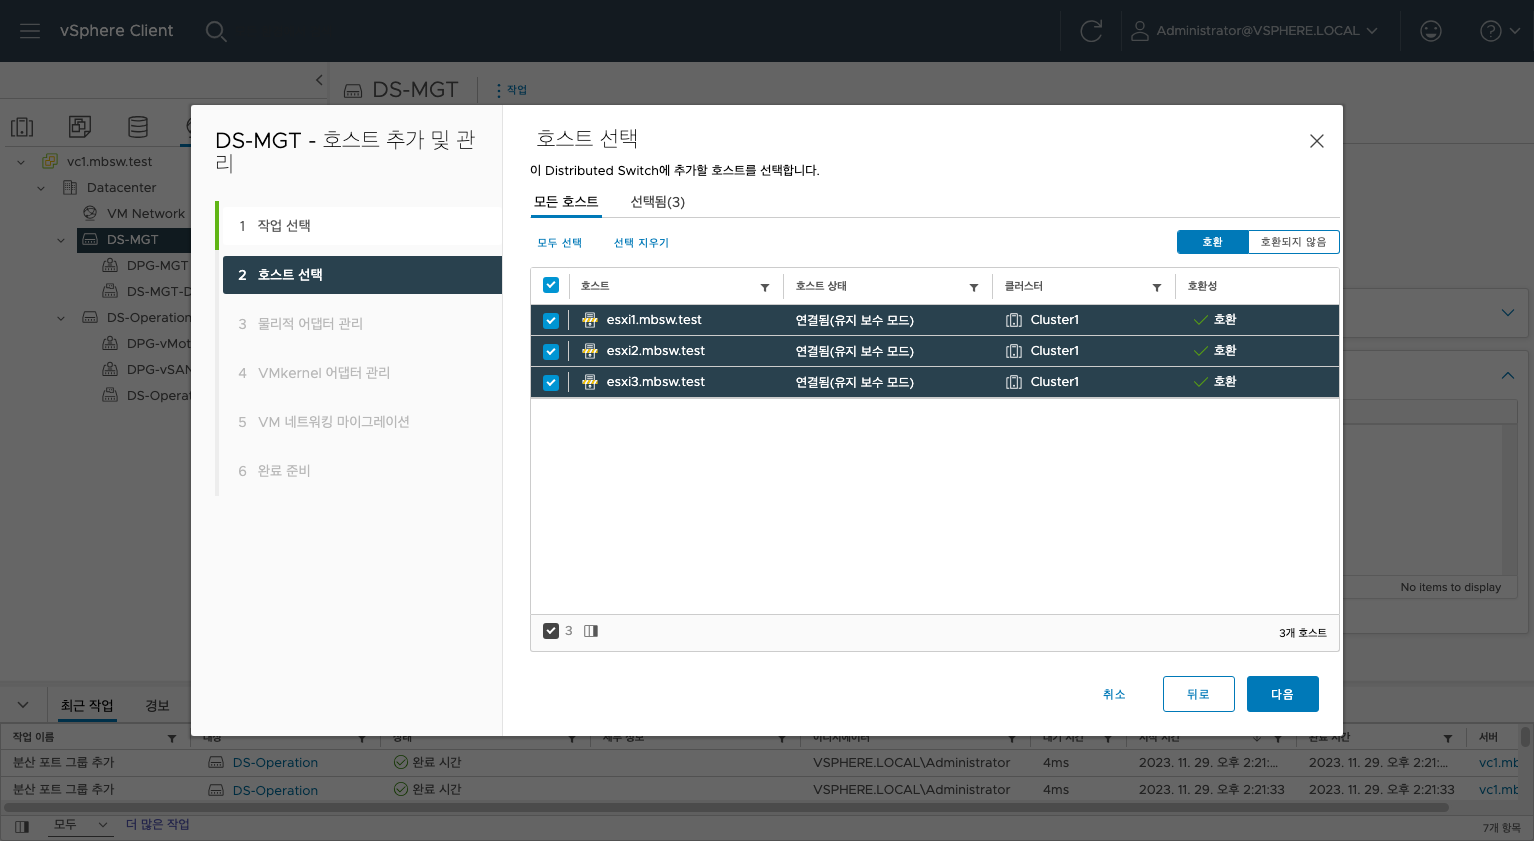Image resolution: width=1534 pixels, height=841 pixels.
Task: Click the 더 많은 작업 link
Action: point(158,825)
